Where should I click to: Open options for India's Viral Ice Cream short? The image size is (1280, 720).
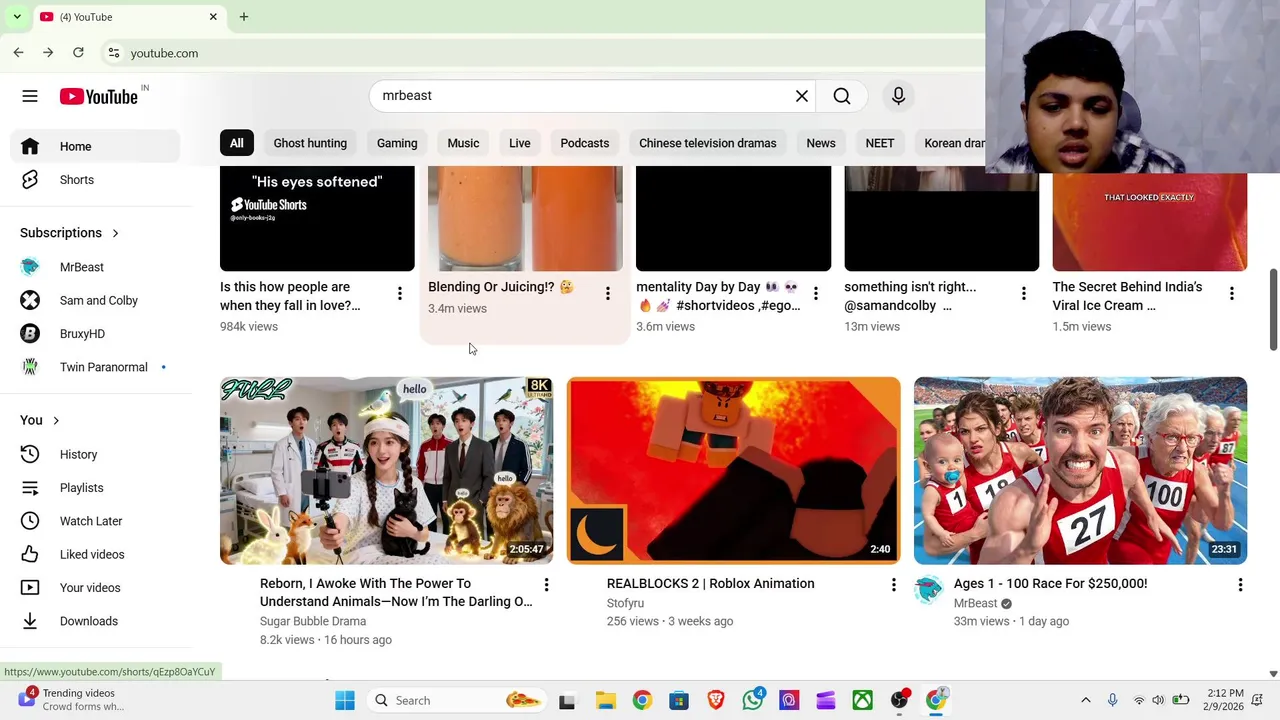tap(1231, 293)
